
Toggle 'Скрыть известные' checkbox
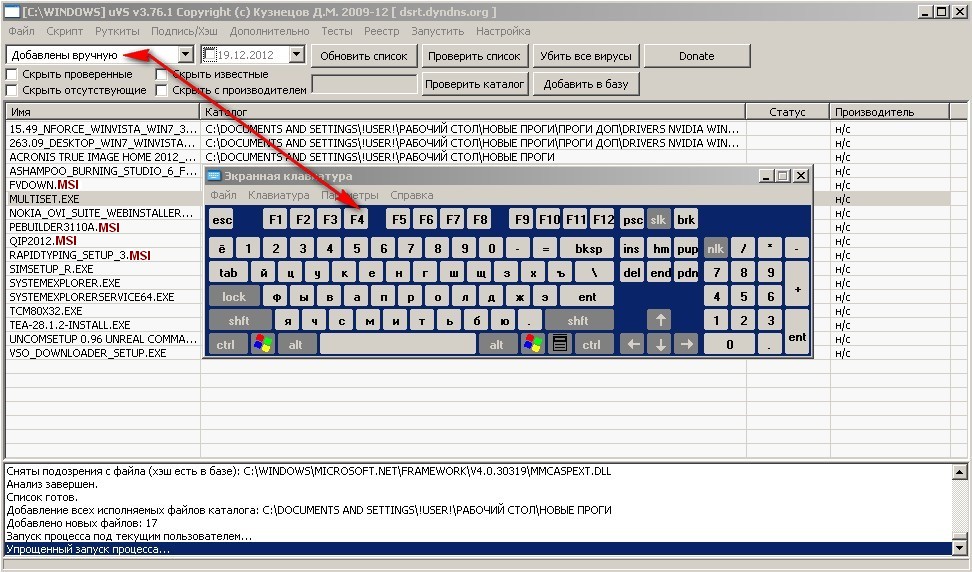[x=161, y=74]
